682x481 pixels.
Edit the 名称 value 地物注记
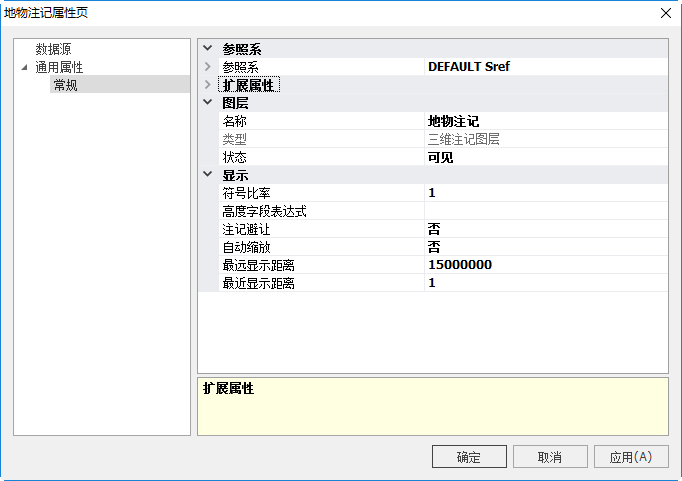(x=545, y=121)
